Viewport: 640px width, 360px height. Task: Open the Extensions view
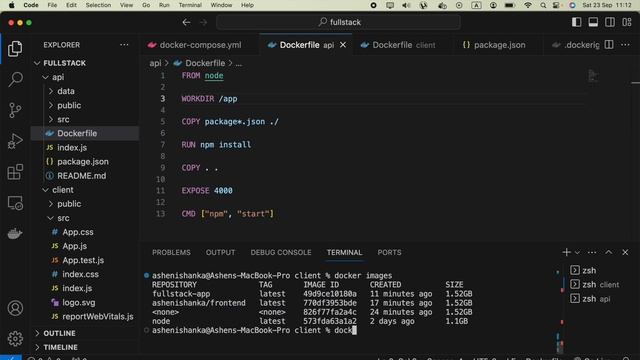point(15,172)
